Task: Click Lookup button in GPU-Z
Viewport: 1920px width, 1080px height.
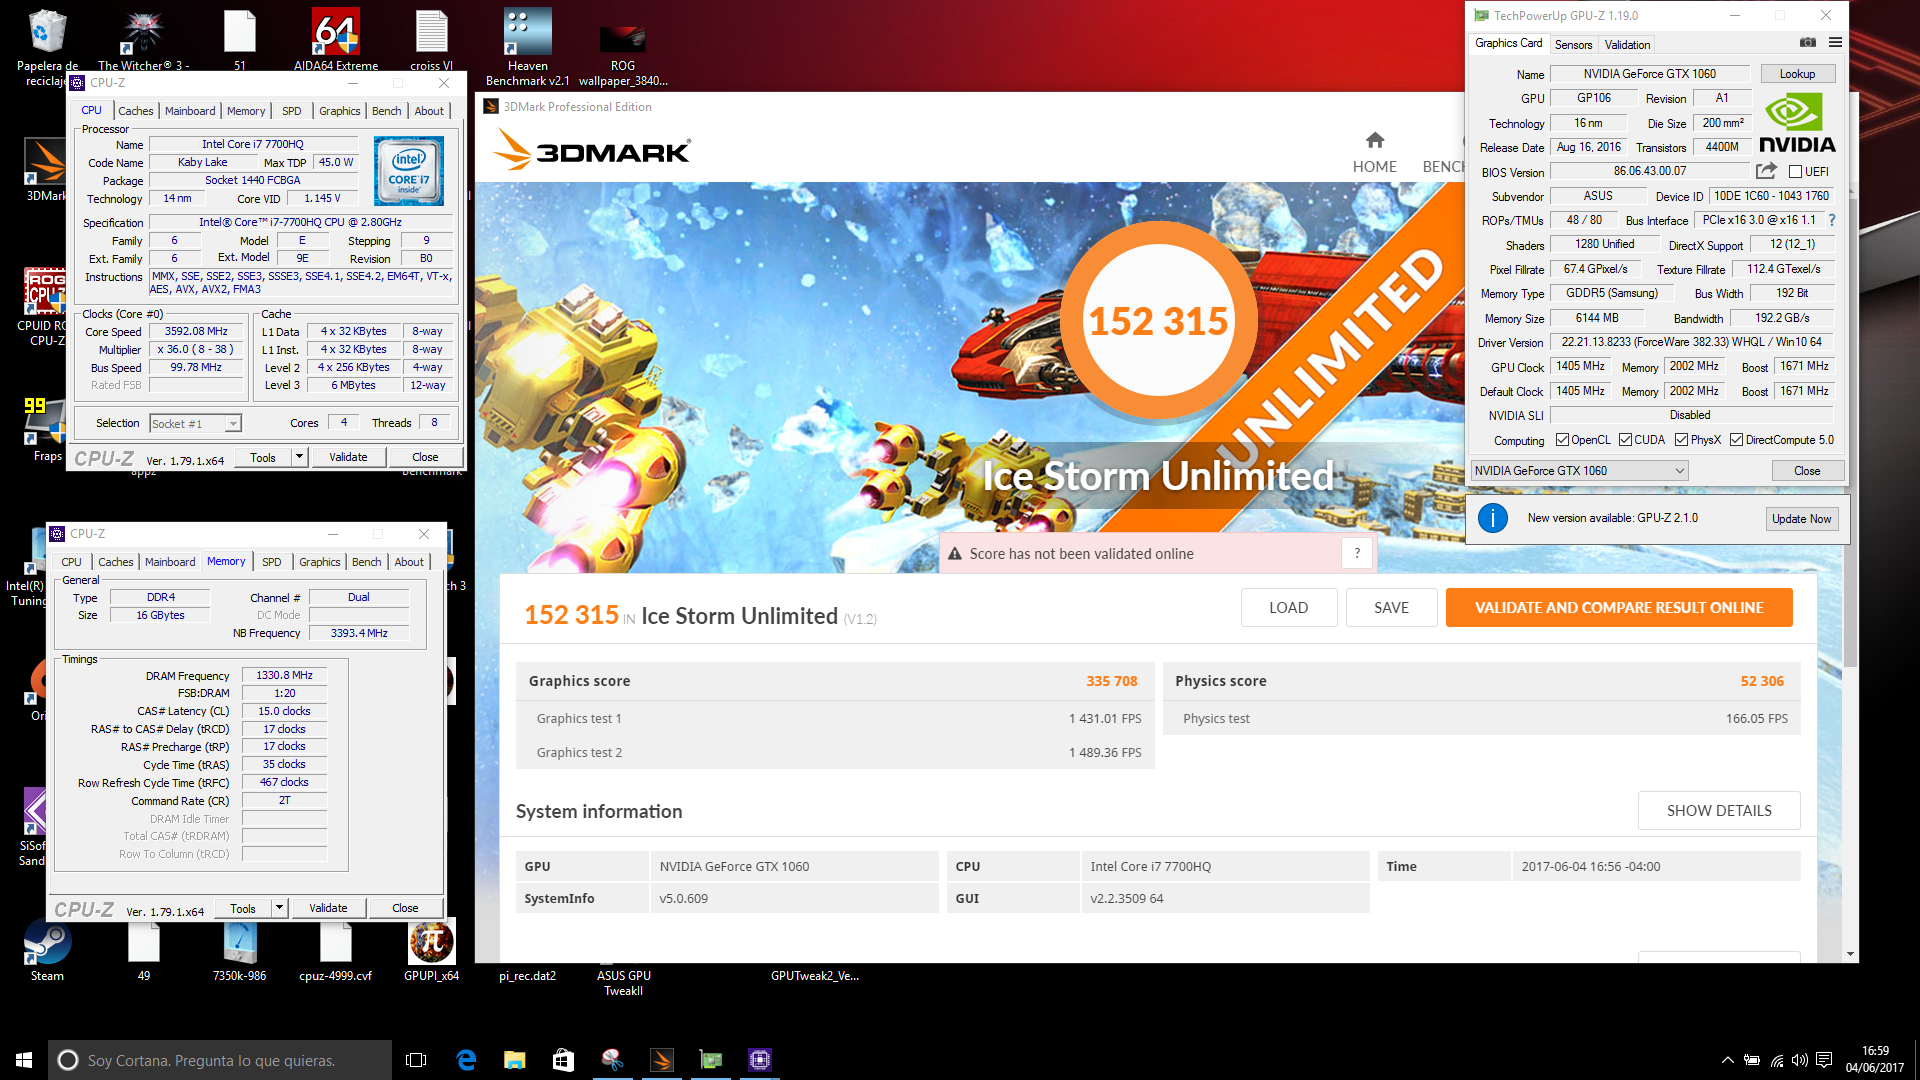Action: point(1797,74)
